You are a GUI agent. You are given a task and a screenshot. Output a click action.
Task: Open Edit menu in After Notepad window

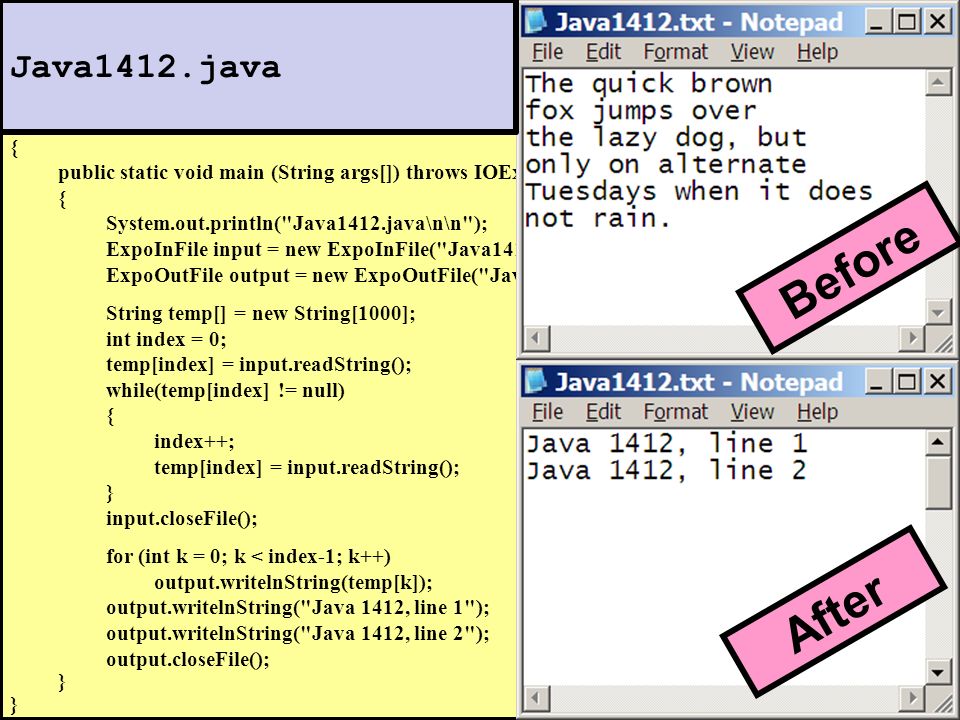point(603,412)
